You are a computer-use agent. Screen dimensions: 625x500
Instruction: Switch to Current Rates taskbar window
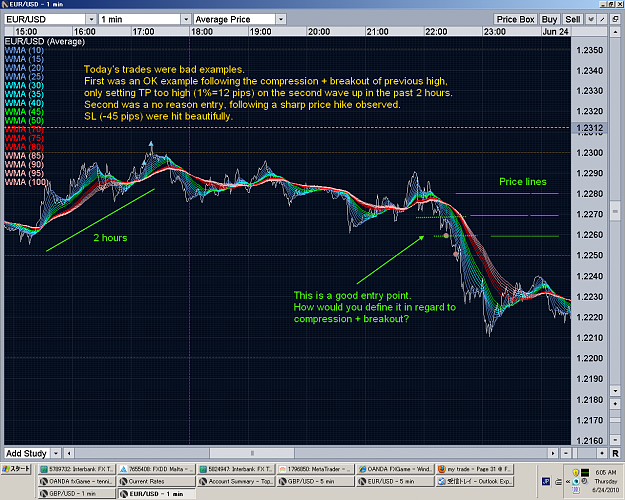[x=157, y=481]
